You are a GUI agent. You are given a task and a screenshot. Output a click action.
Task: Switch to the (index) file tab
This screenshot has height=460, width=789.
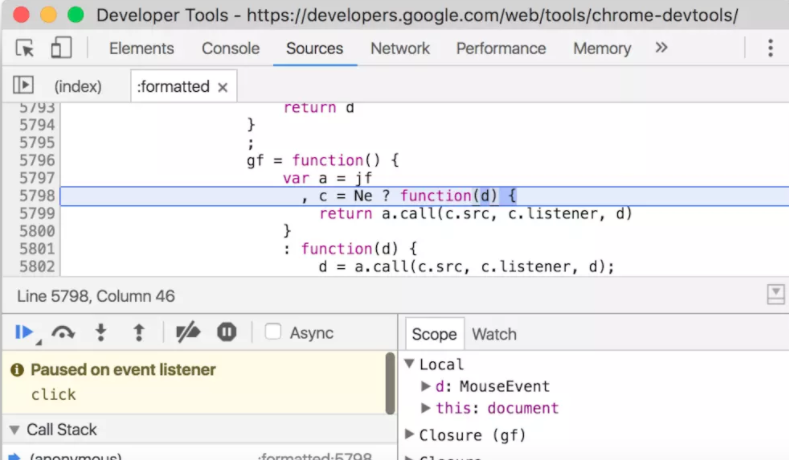78,87
